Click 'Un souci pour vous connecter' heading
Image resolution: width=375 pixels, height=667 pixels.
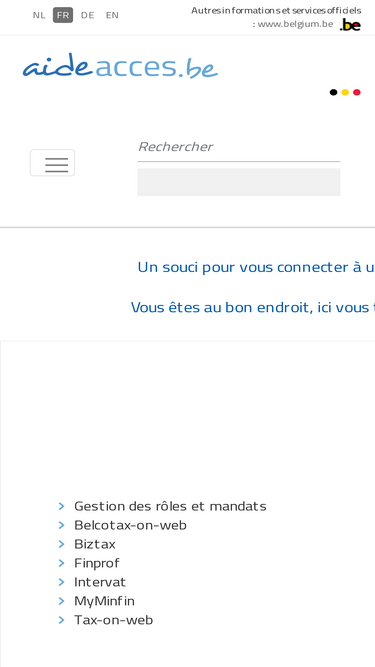(x=256, y=267)
